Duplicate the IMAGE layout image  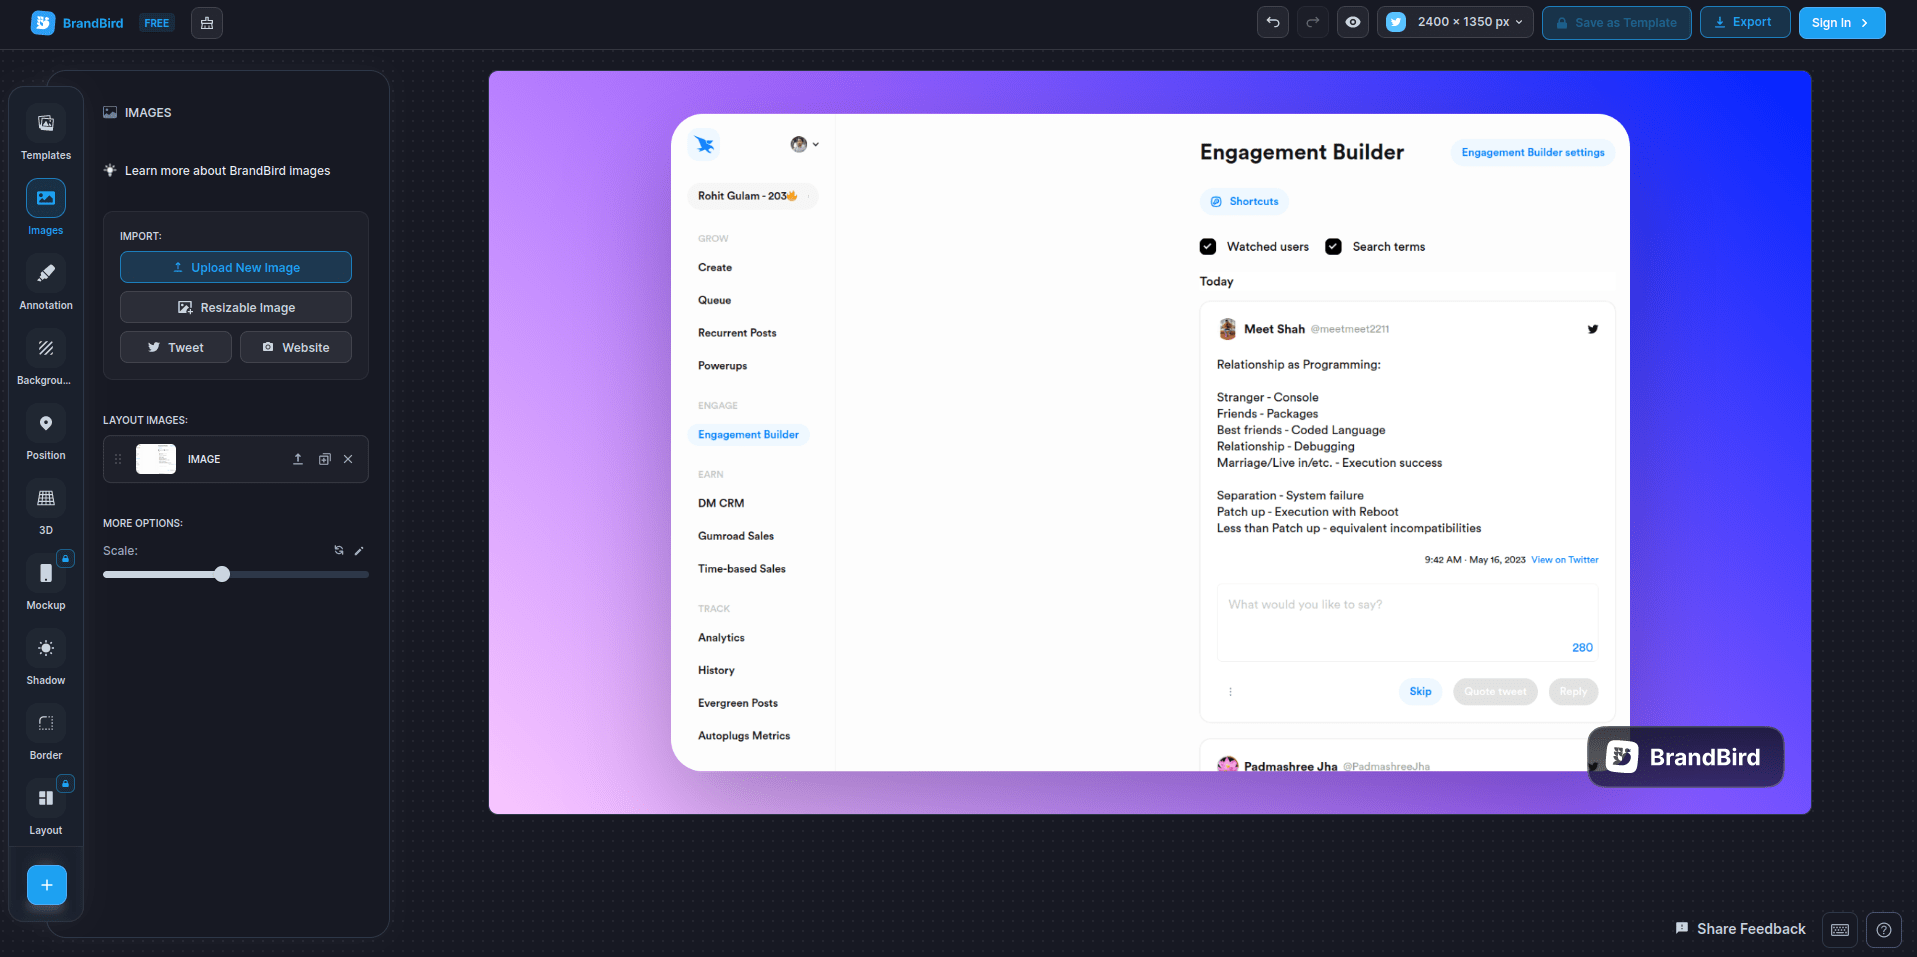click(324, 459)
